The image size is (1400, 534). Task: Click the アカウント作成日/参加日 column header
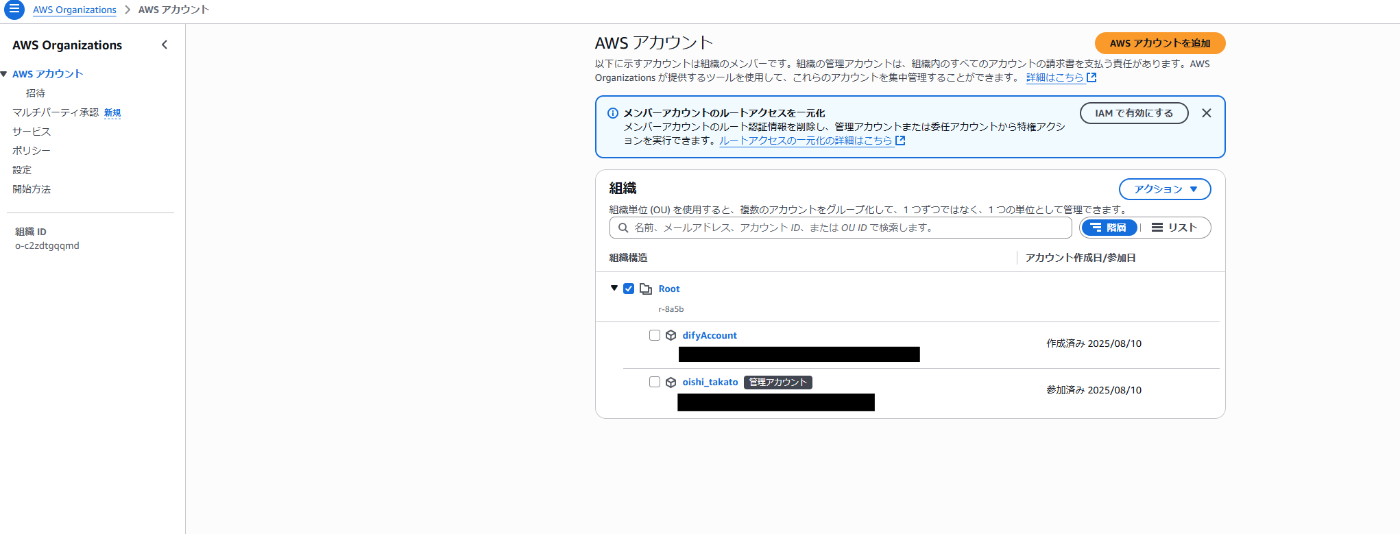(x=1081, y=258)
